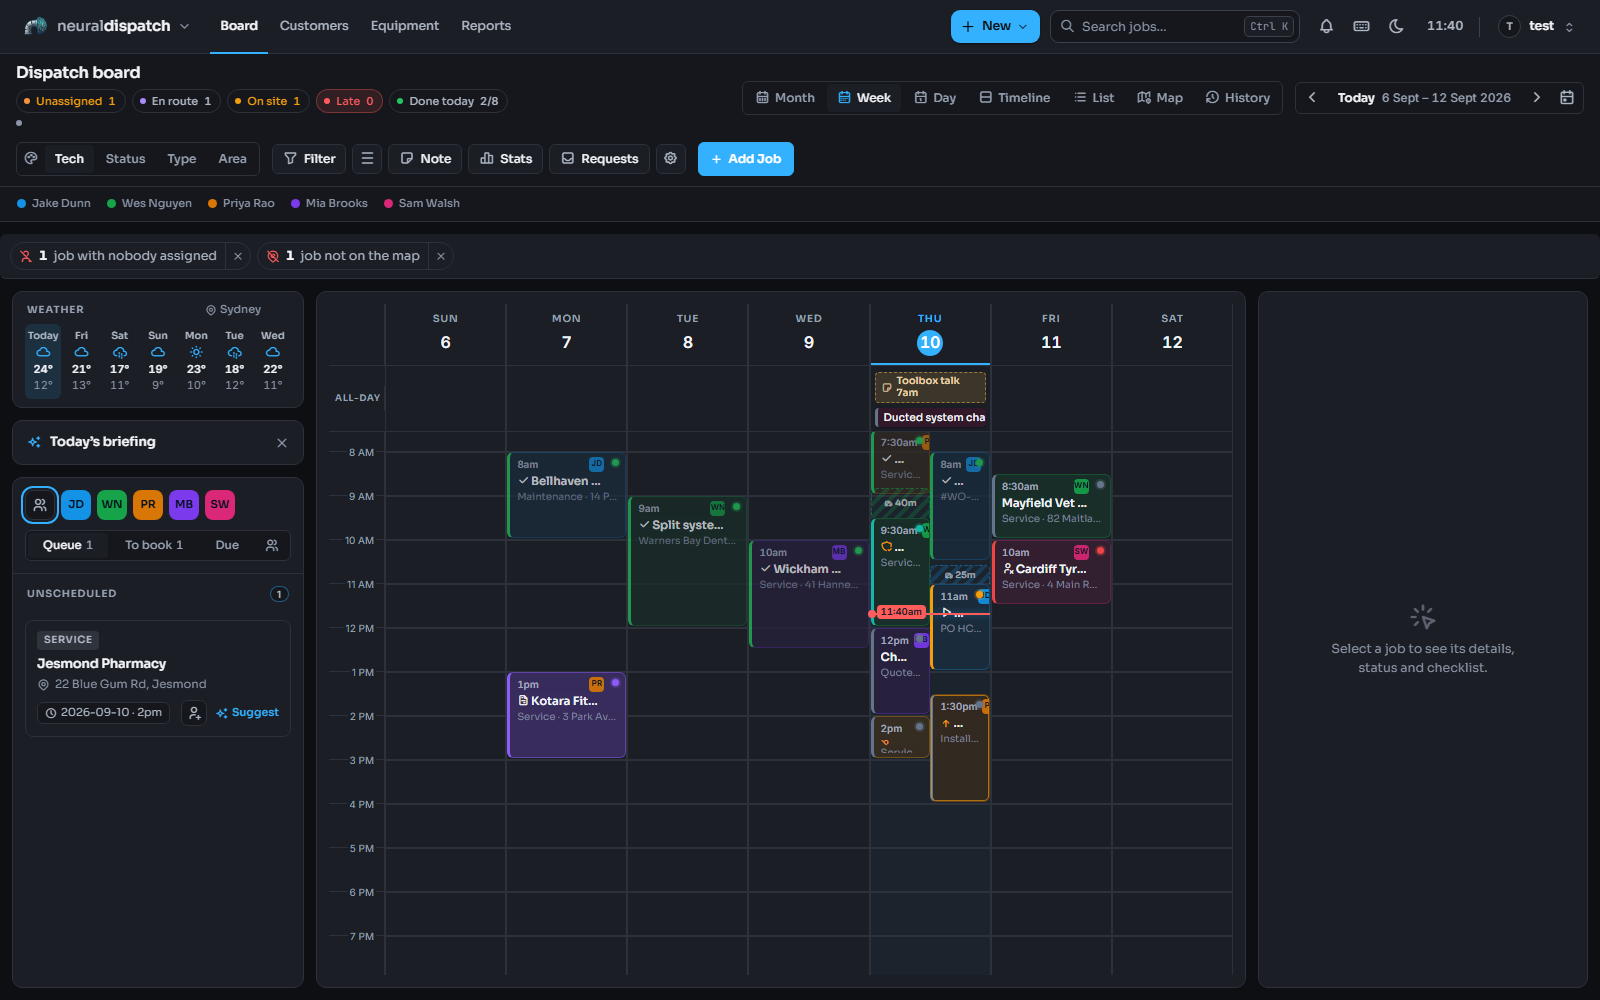Viewport: 1600px width, 1000px height.
Task: Click the Add Job button
Action: 746,158
